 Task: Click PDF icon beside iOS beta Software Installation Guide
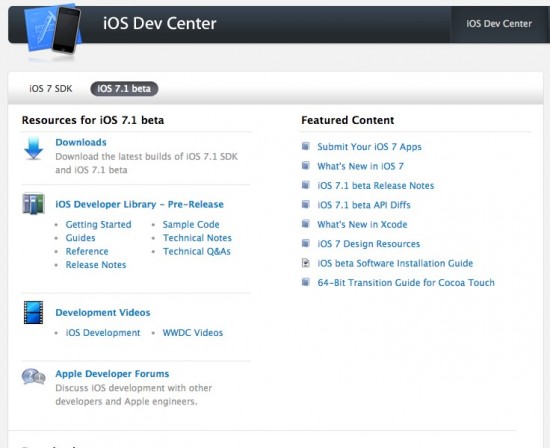[306, 262]
